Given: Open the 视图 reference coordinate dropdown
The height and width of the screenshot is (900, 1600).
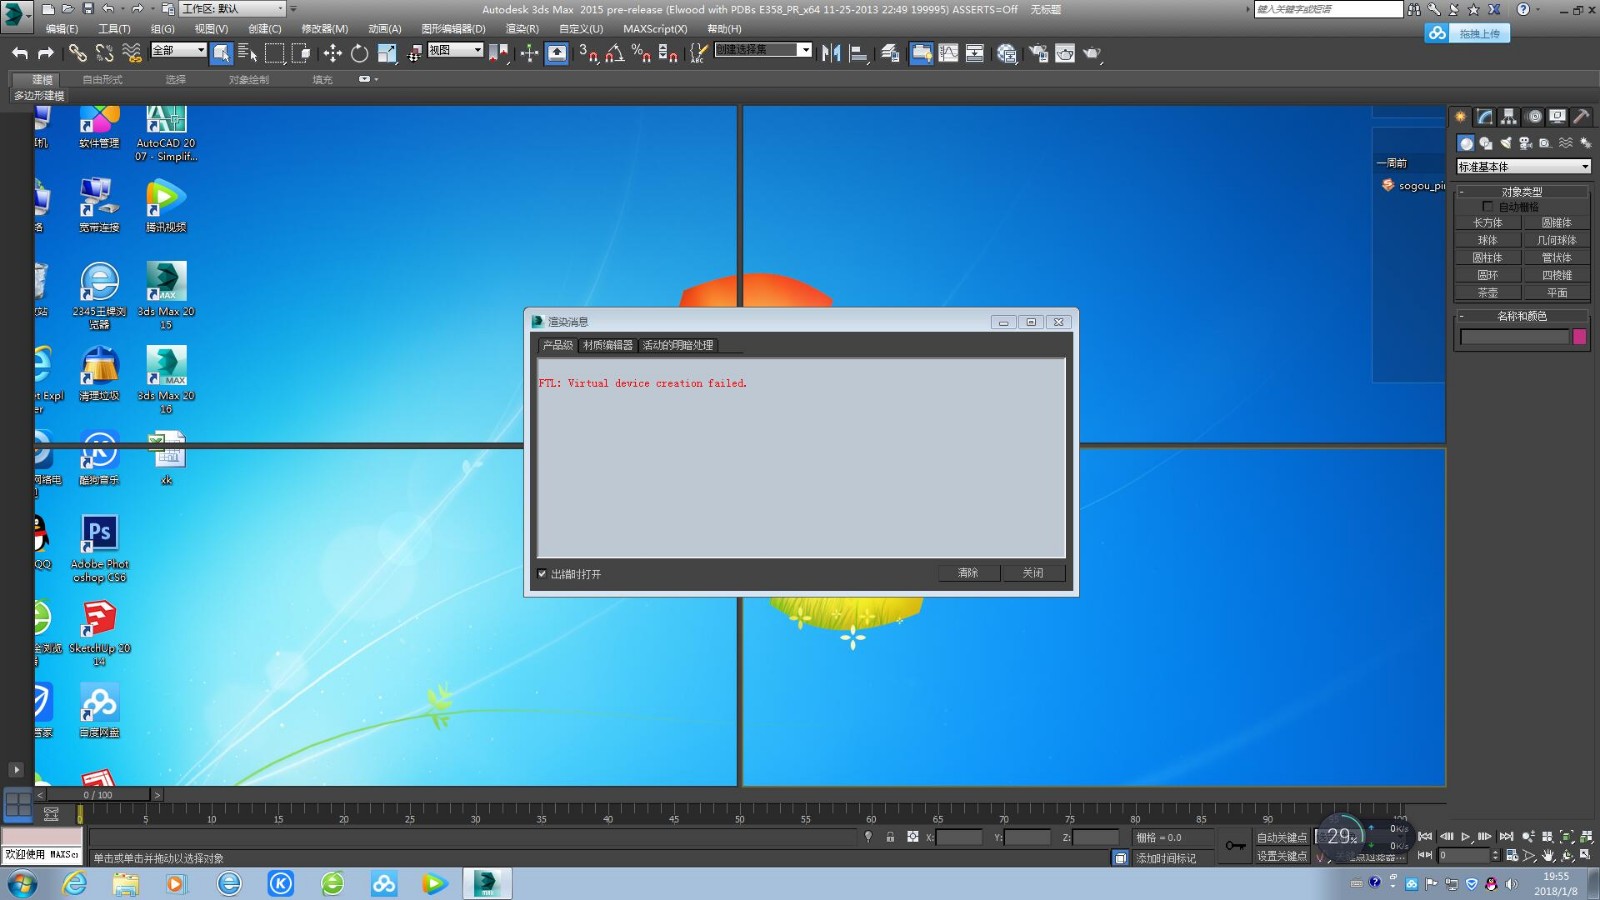Looking at the screenshot, I should pyautogui.click(x=455, y=50).
